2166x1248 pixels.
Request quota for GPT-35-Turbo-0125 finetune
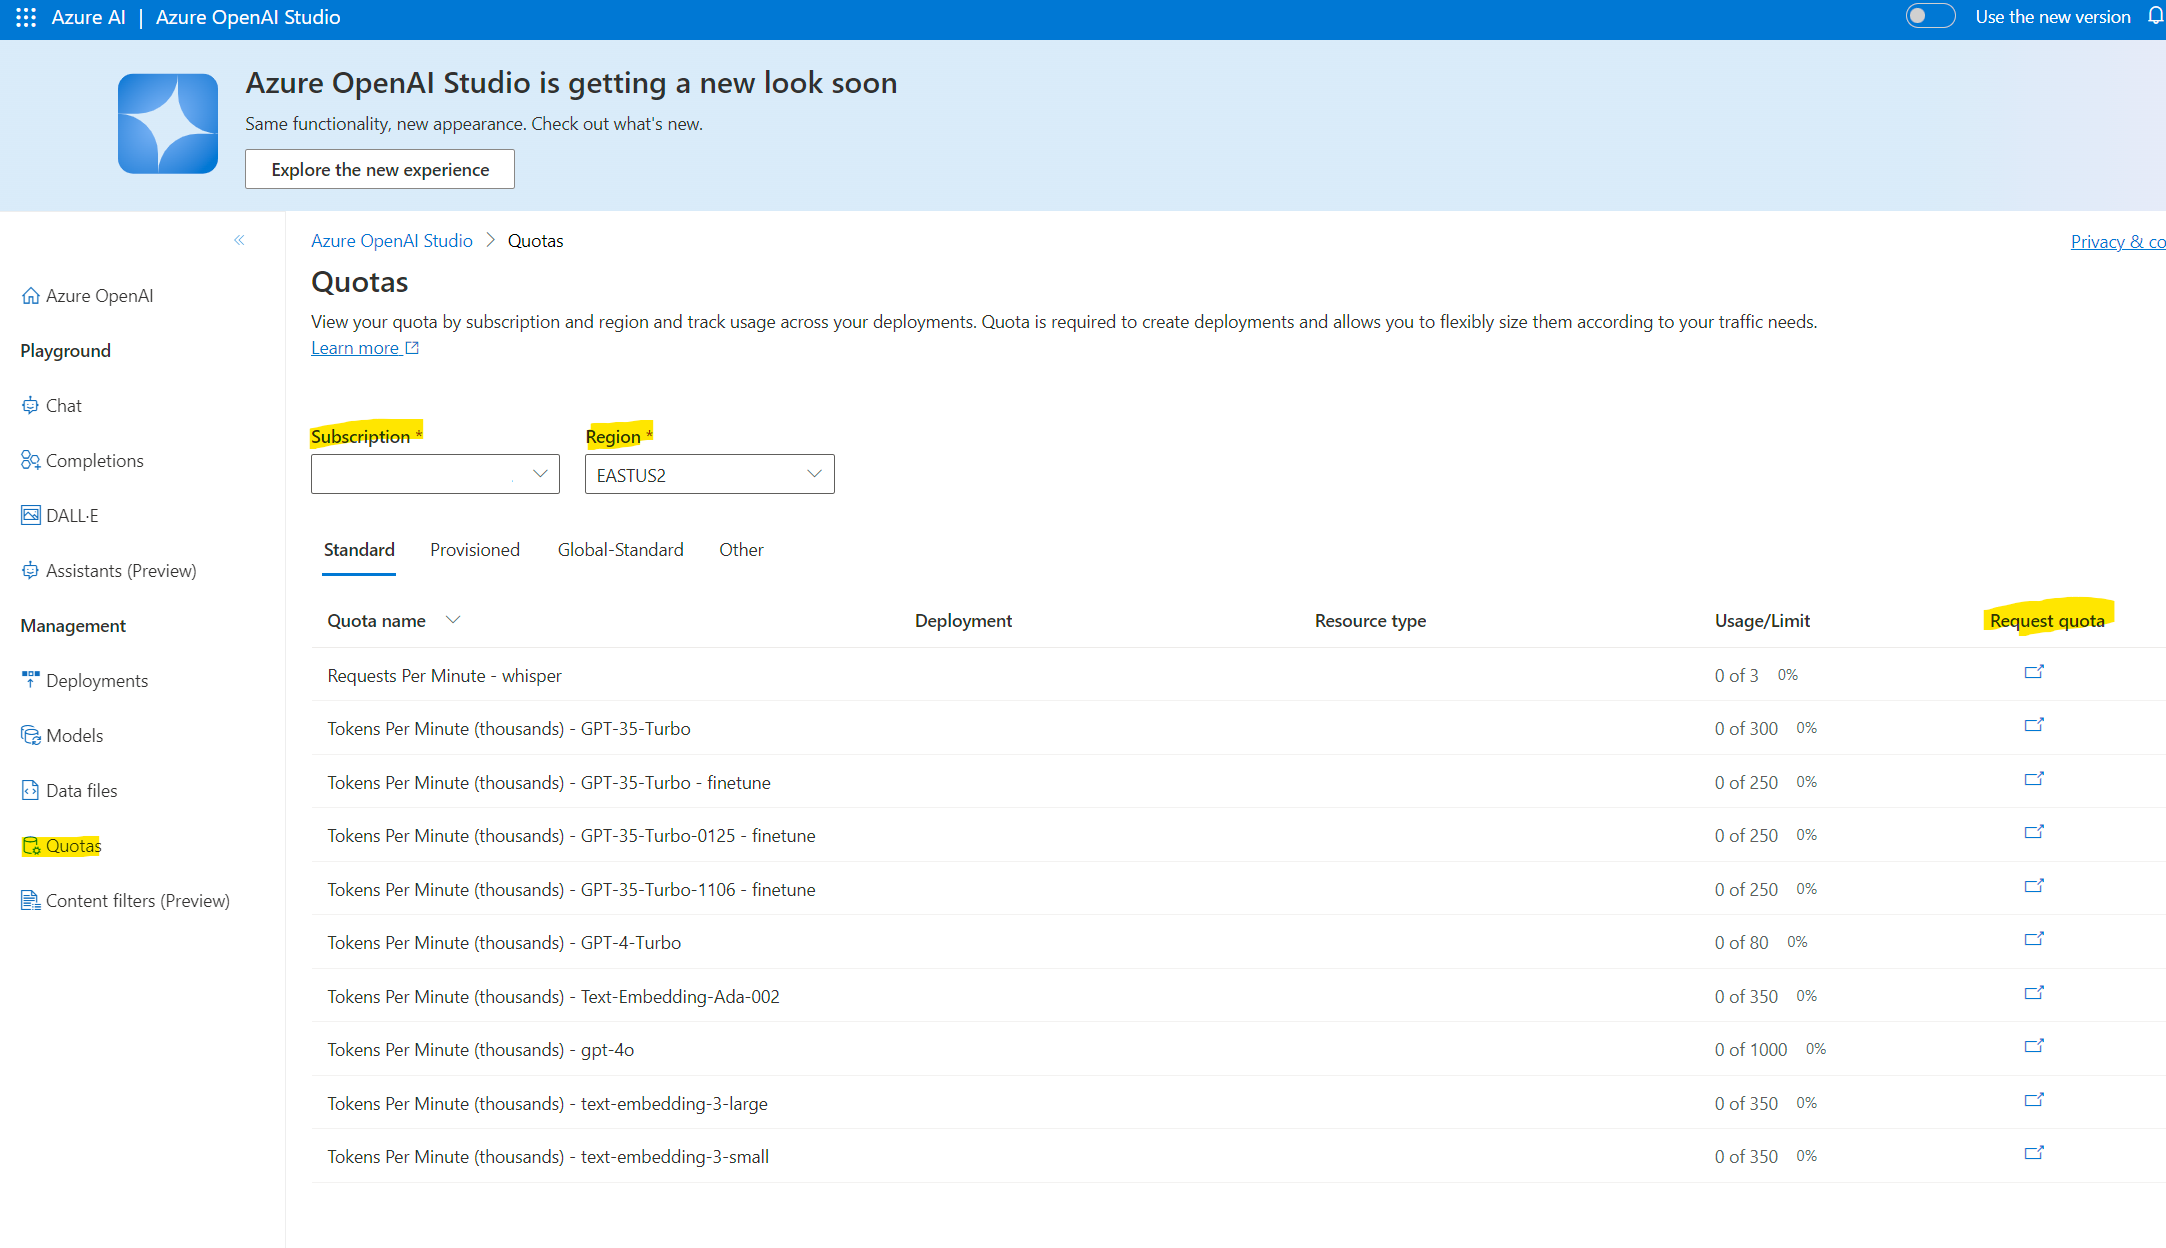(2034, 832)
